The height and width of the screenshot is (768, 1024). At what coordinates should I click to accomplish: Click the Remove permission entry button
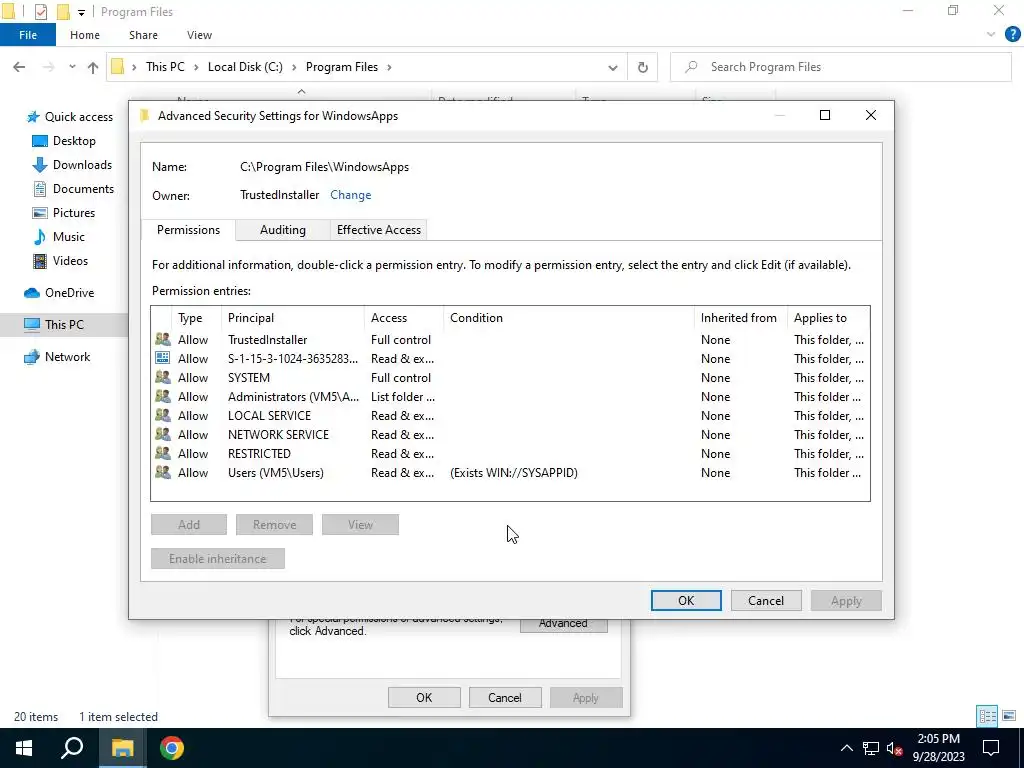pos(274,524)
